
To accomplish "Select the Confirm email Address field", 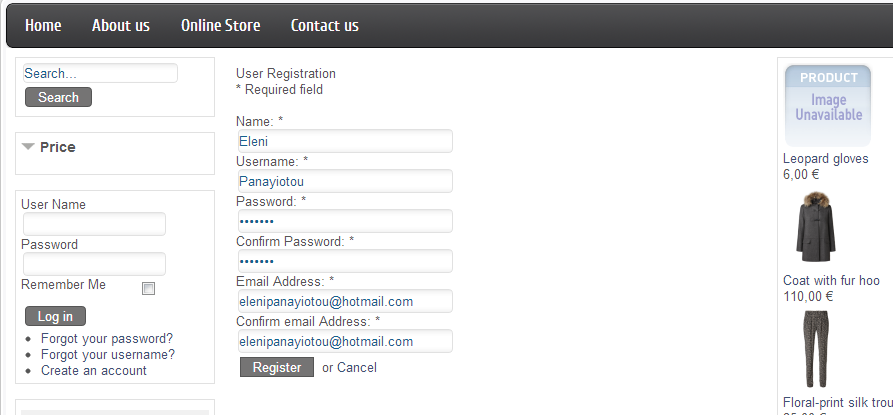I will pyautogui.click(x=345, y=342).
